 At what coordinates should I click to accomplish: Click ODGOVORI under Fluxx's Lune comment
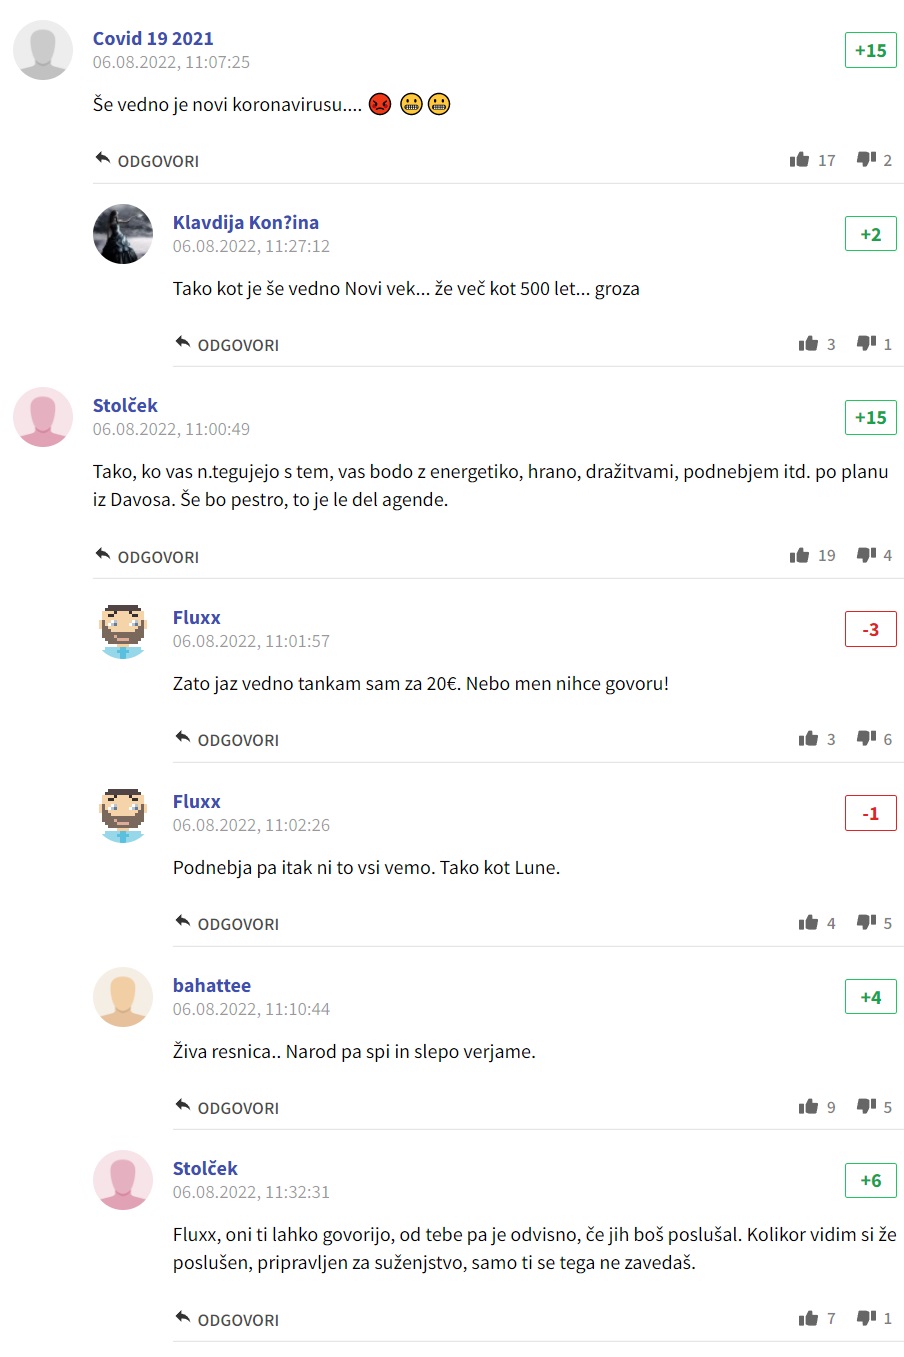(x=227, y=924)
